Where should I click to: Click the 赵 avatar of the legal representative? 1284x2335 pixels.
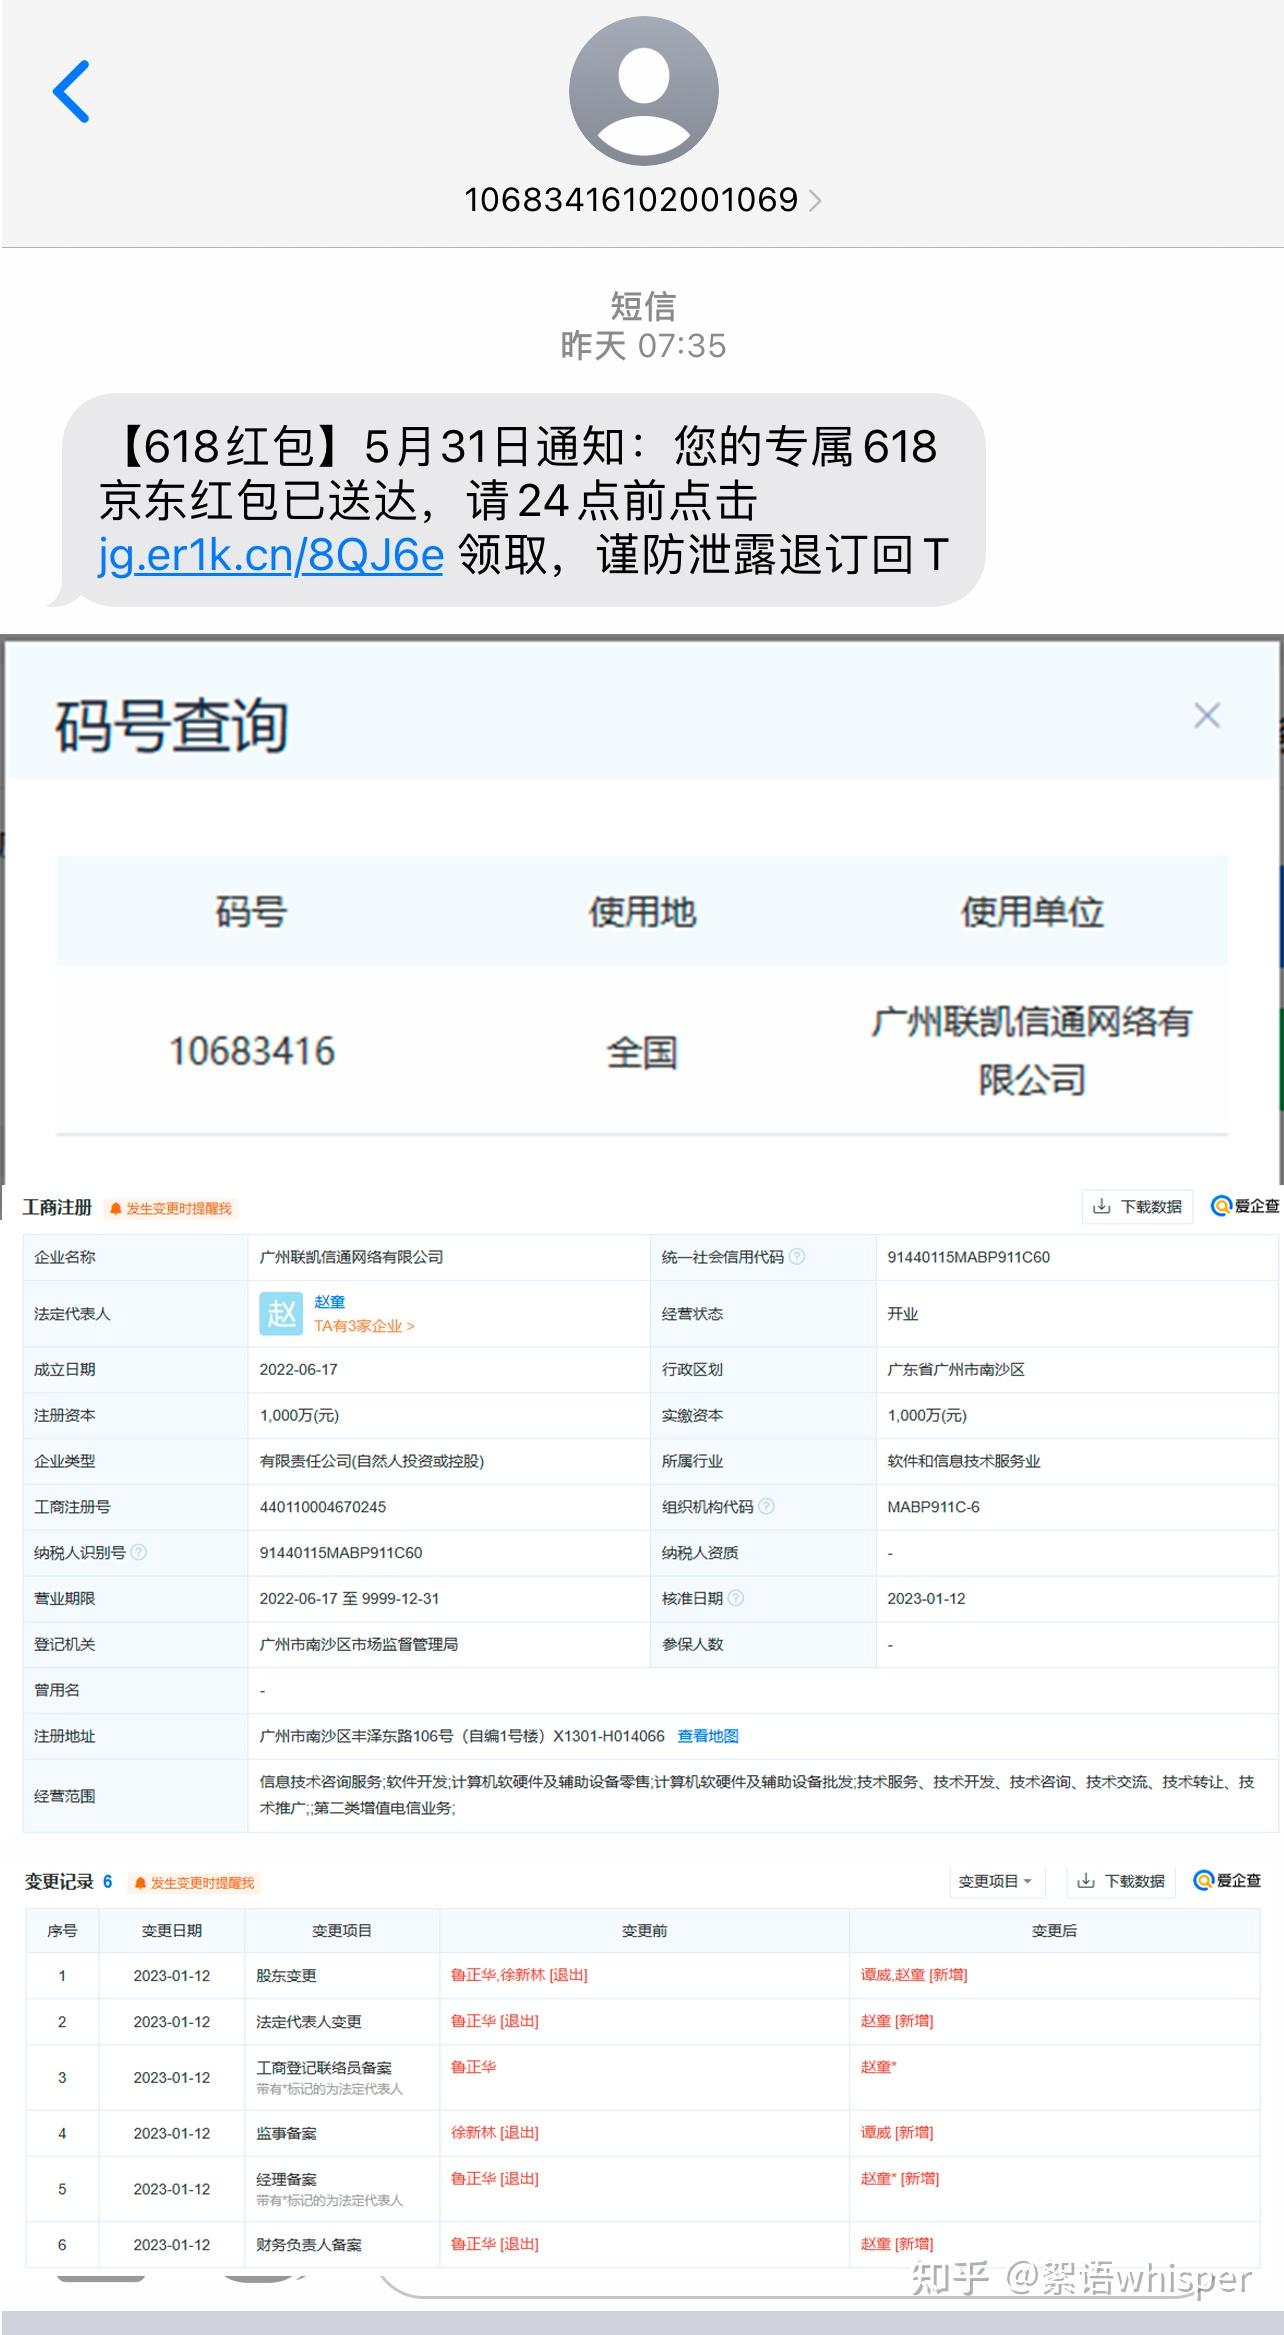coord(281,1313)
